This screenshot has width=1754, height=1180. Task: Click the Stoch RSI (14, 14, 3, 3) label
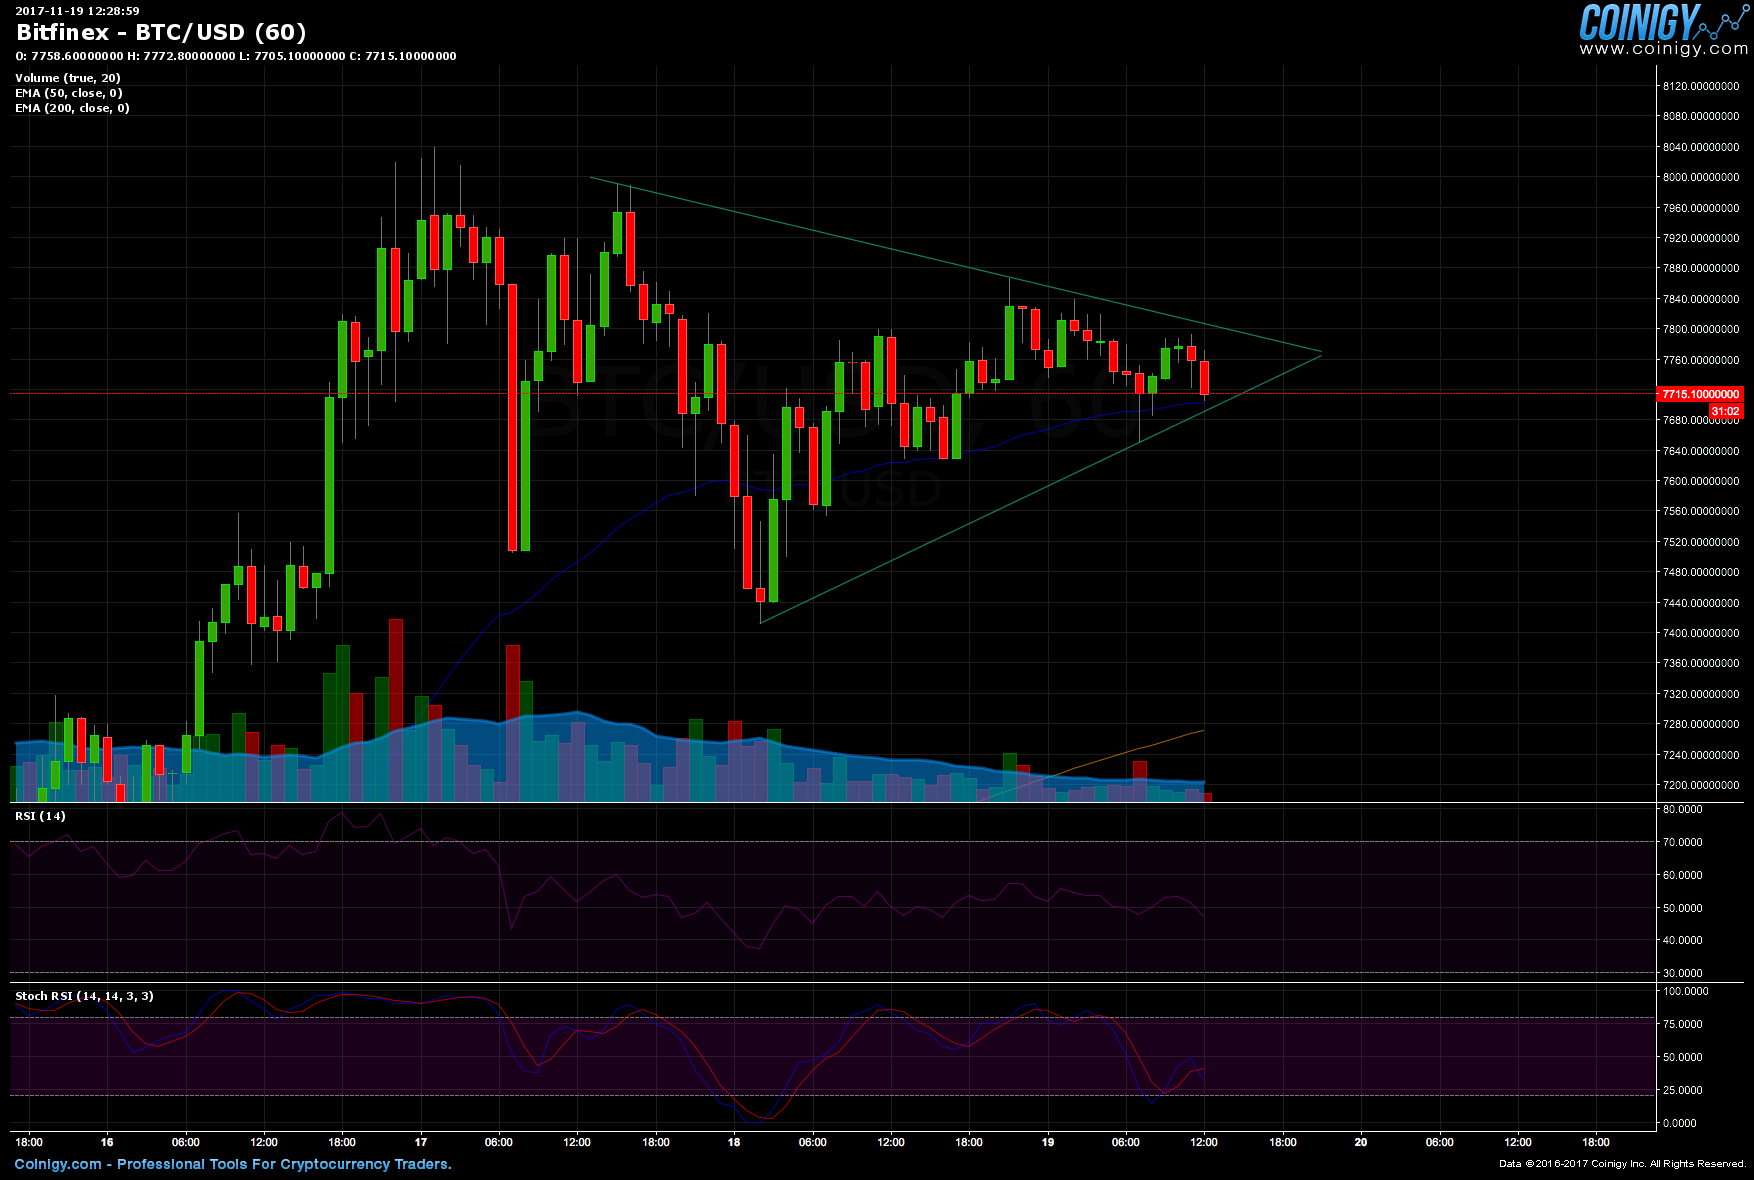[x=84, y=996]
